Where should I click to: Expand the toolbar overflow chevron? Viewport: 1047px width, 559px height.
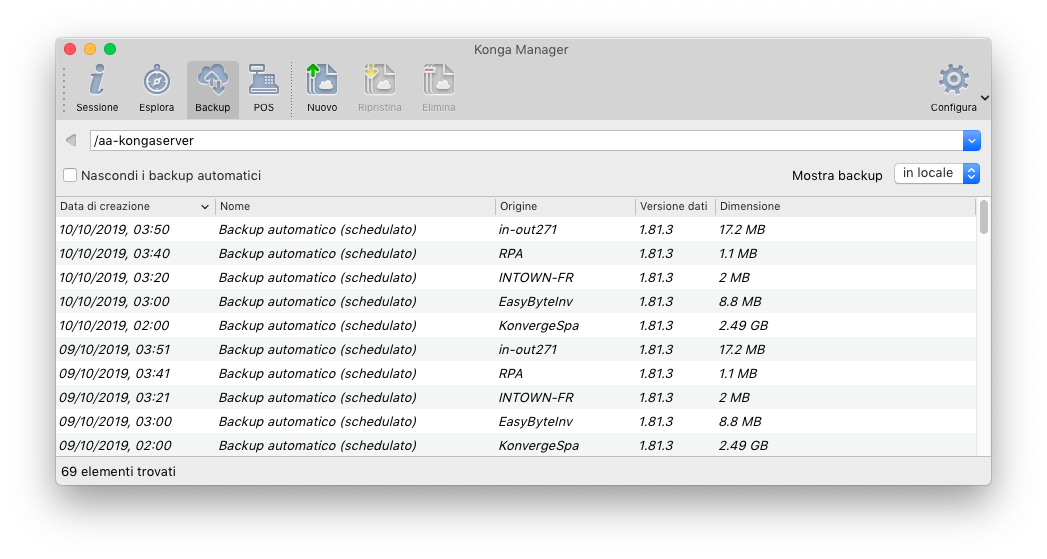984,98
